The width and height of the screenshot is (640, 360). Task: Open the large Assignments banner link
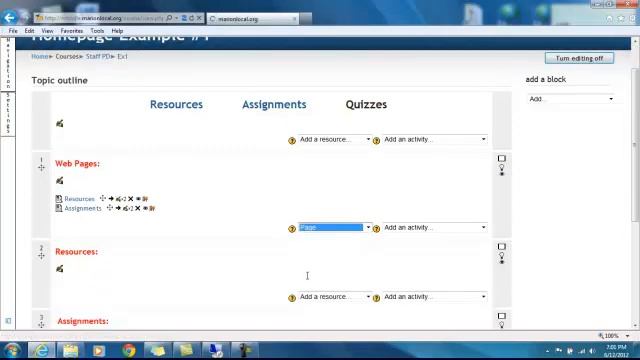[x=274, y=104]
